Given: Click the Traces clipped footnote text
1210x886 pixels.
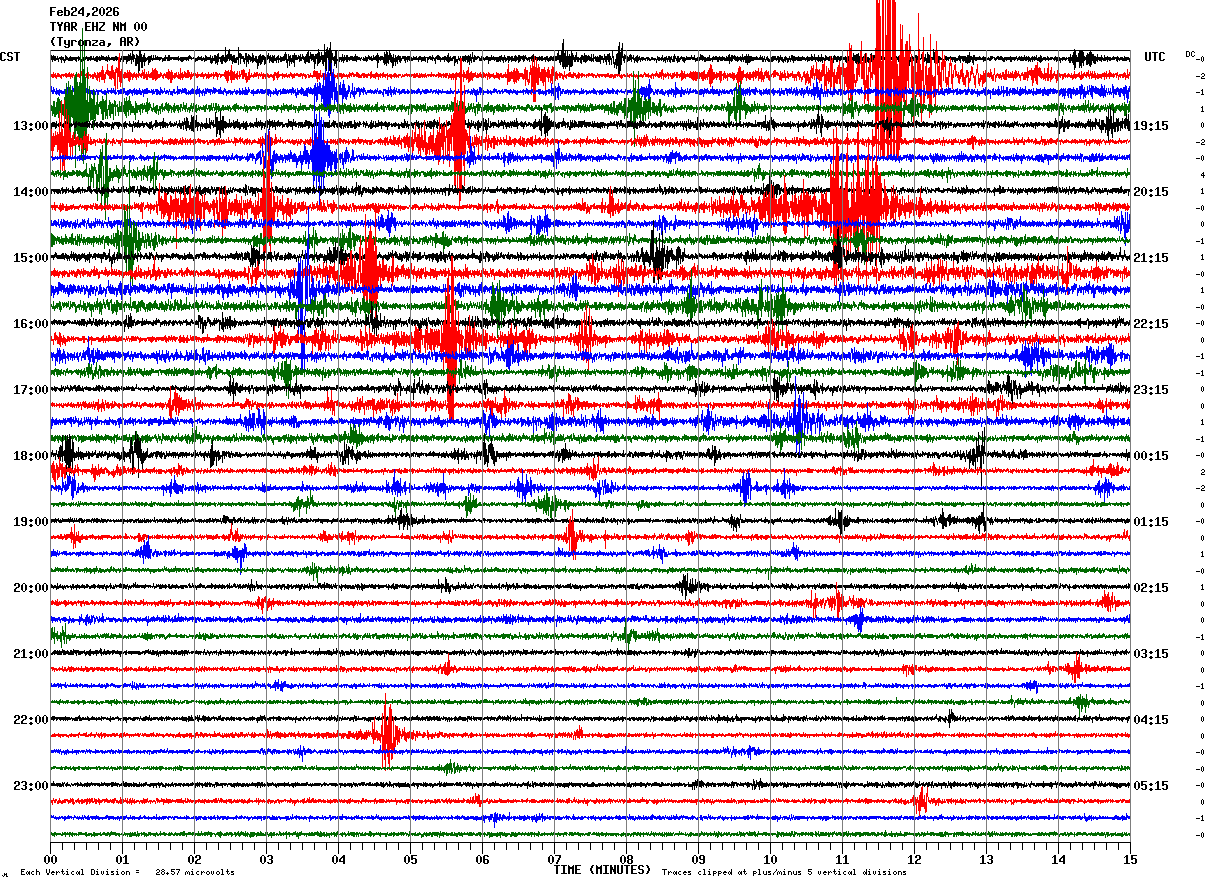Looking at the screenshot, I should [784, 872].
